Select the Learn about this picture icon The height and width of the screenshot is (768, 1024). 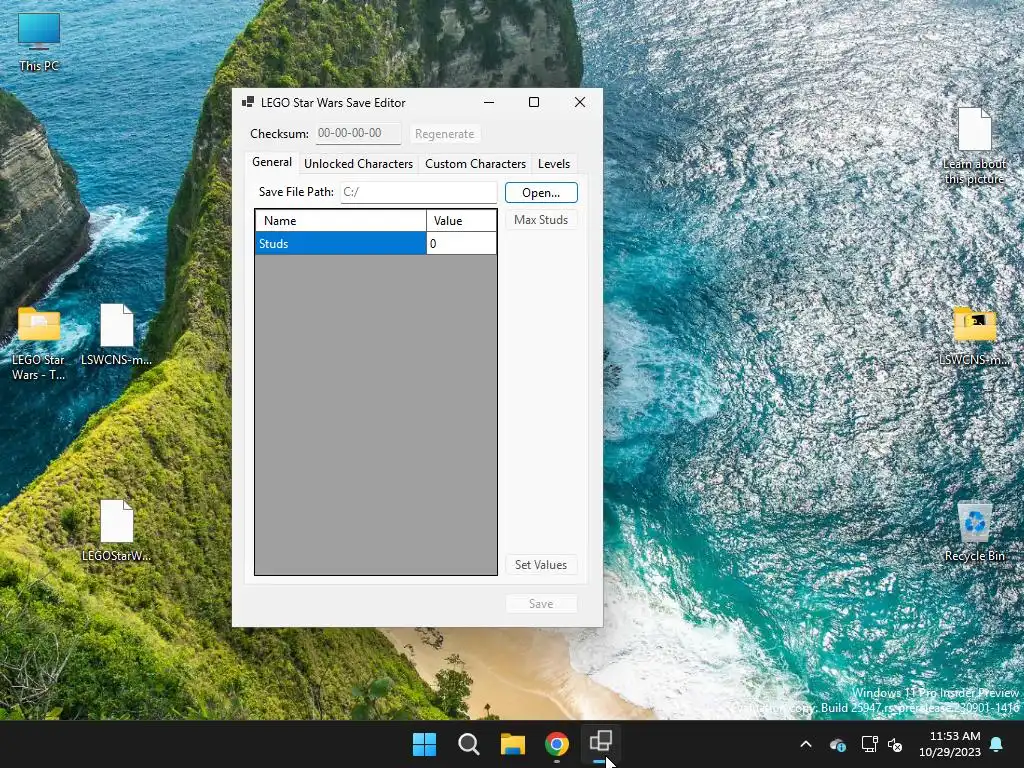coord(974,146)
